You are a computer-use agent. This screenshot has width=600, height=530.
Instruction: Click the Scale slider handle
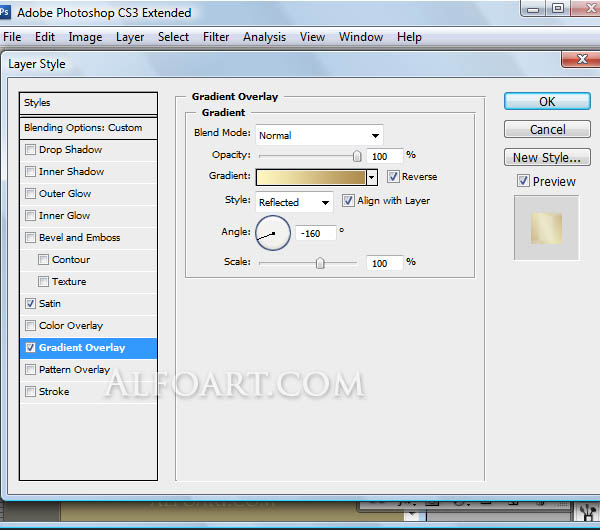[x=320, y=263]
